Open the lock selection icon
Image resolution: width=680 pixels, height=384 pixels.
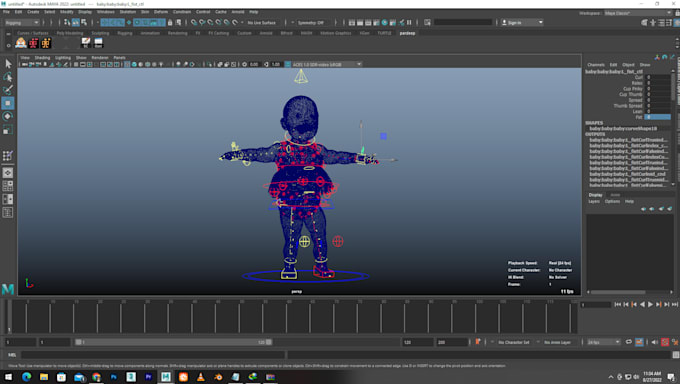[x=170, y=22]
